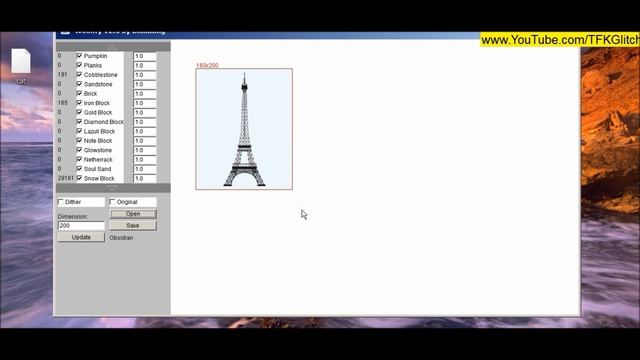640x360 pixels.
Task: Disable the Gold Block checkbox
Action: (79, 112)
